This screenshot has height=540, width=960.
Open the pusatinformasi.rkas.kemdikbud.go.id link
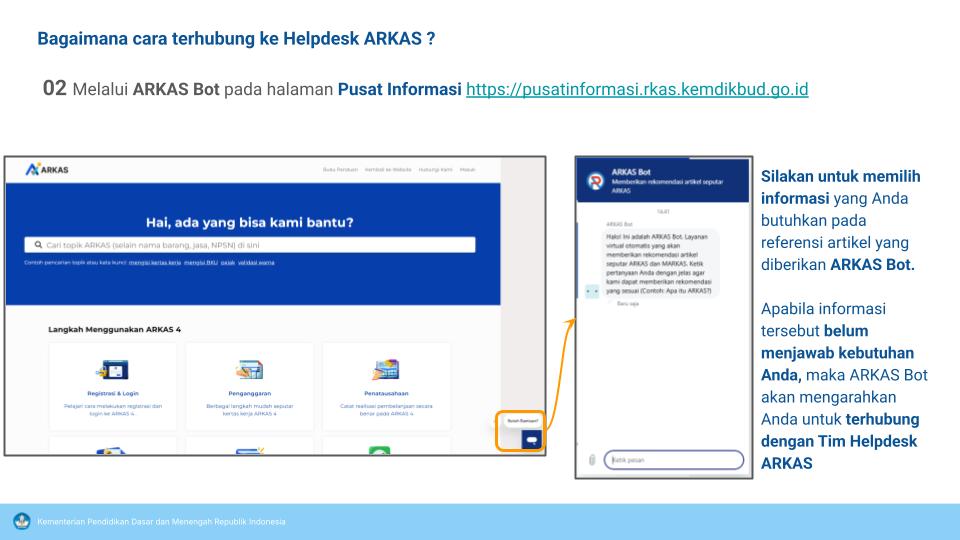[x=637, y=89]
